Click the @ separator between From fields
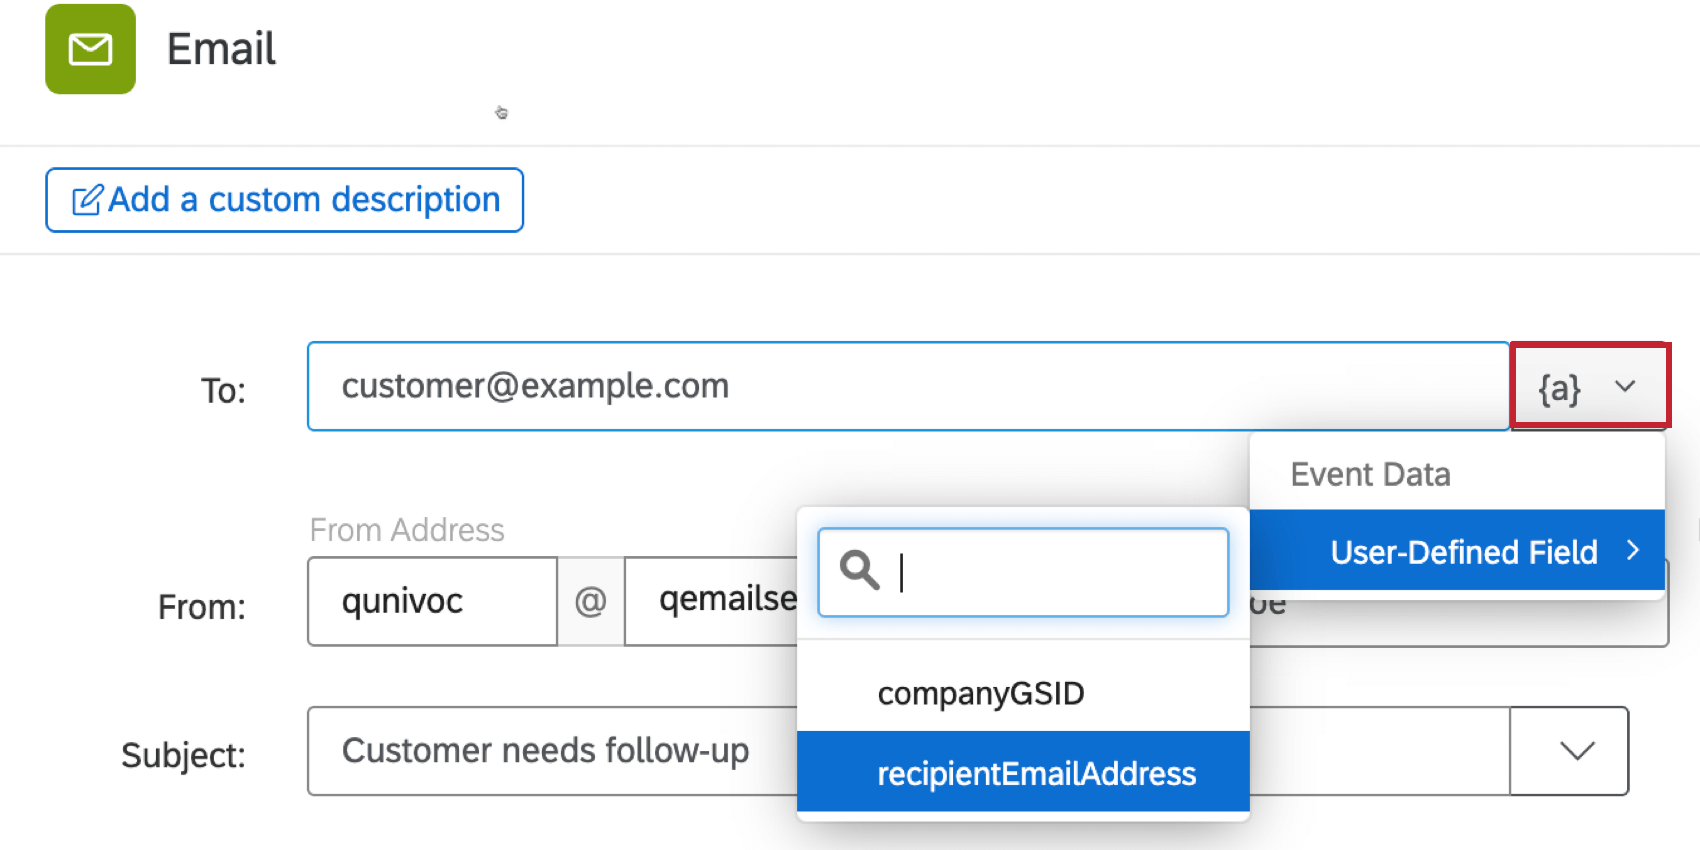The height and width of the screenshot is (850, 1700). (591, 601)
